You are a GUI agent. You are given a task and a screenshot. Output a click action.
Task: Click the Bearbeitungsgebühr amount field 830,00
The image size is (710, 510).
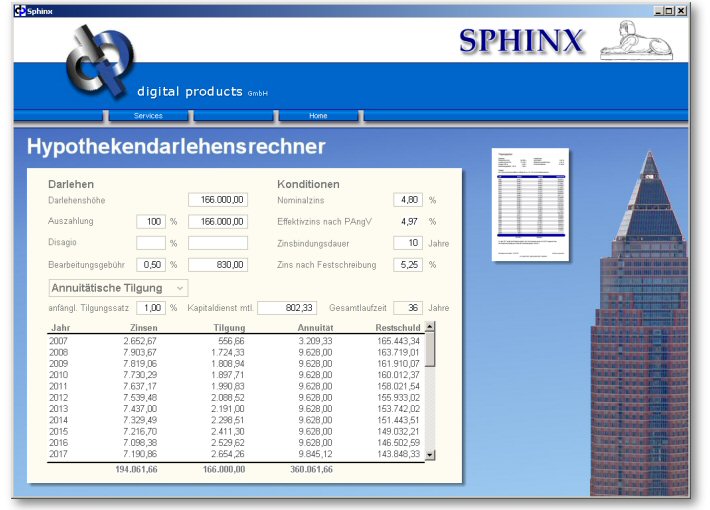coord(218,265)
